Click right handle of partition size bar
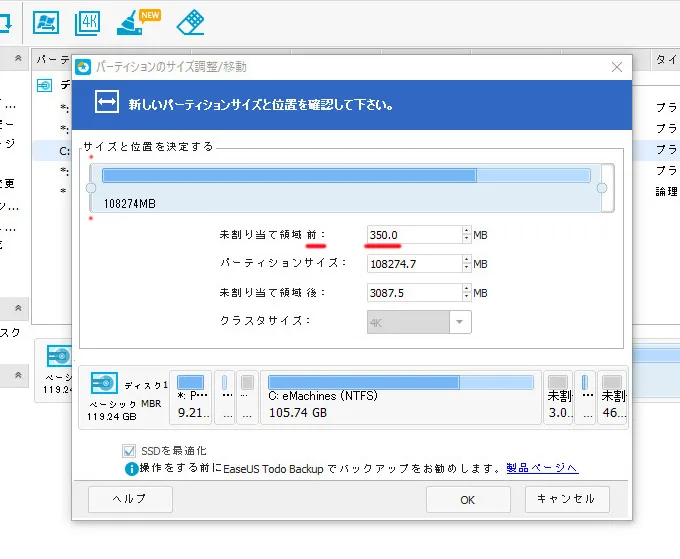Screen dimensions: 680x559 pyautogui.click(x=602, y=187)
